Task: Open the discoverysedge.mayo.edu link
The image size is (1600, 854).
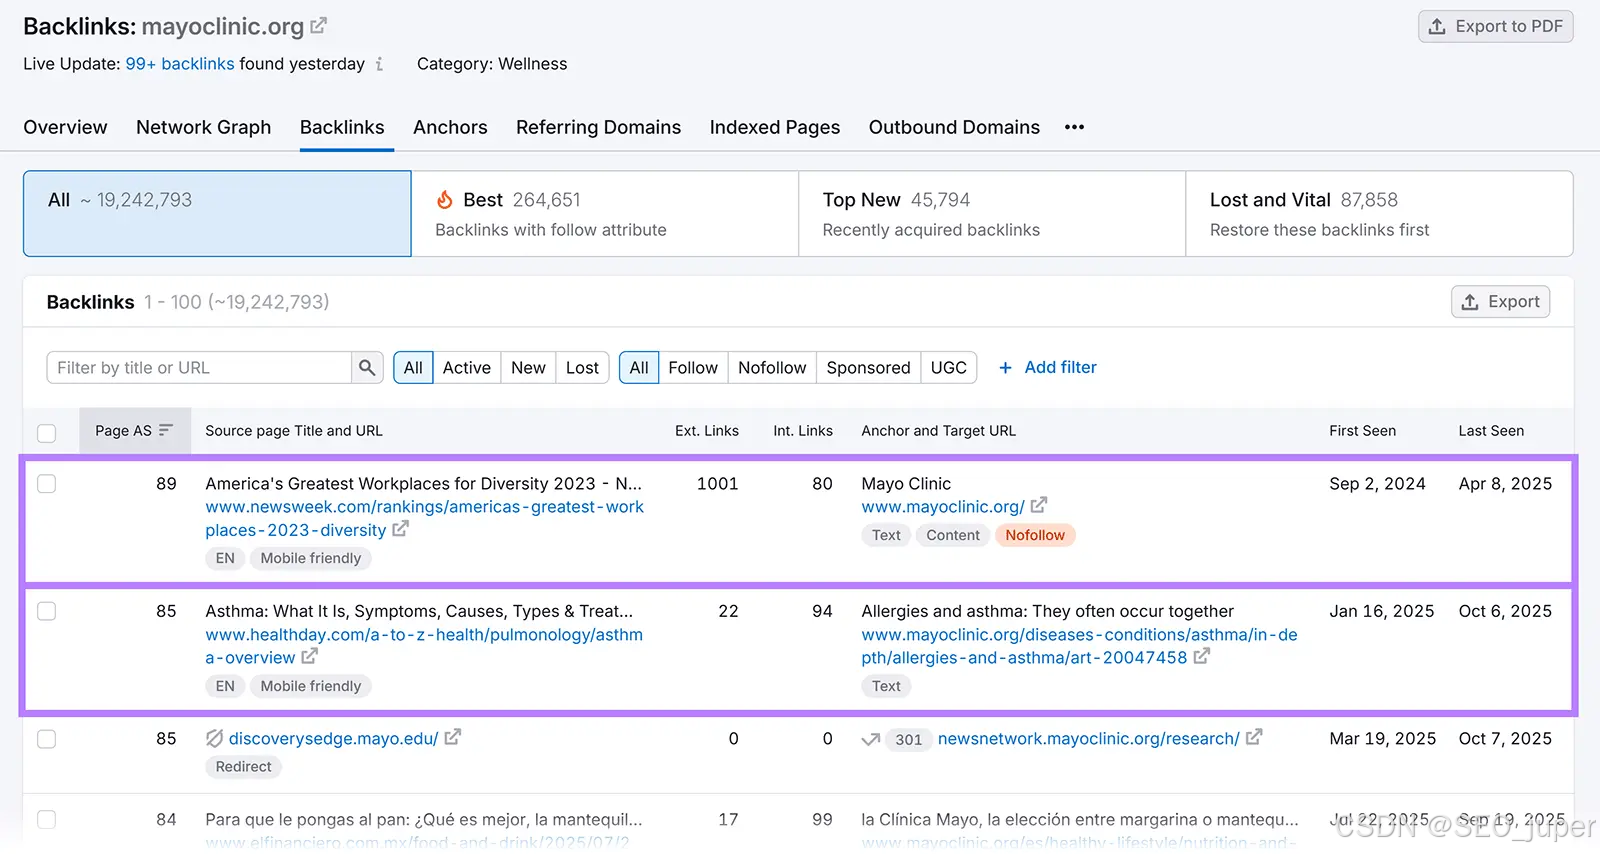Action: (x=333, y=738)
